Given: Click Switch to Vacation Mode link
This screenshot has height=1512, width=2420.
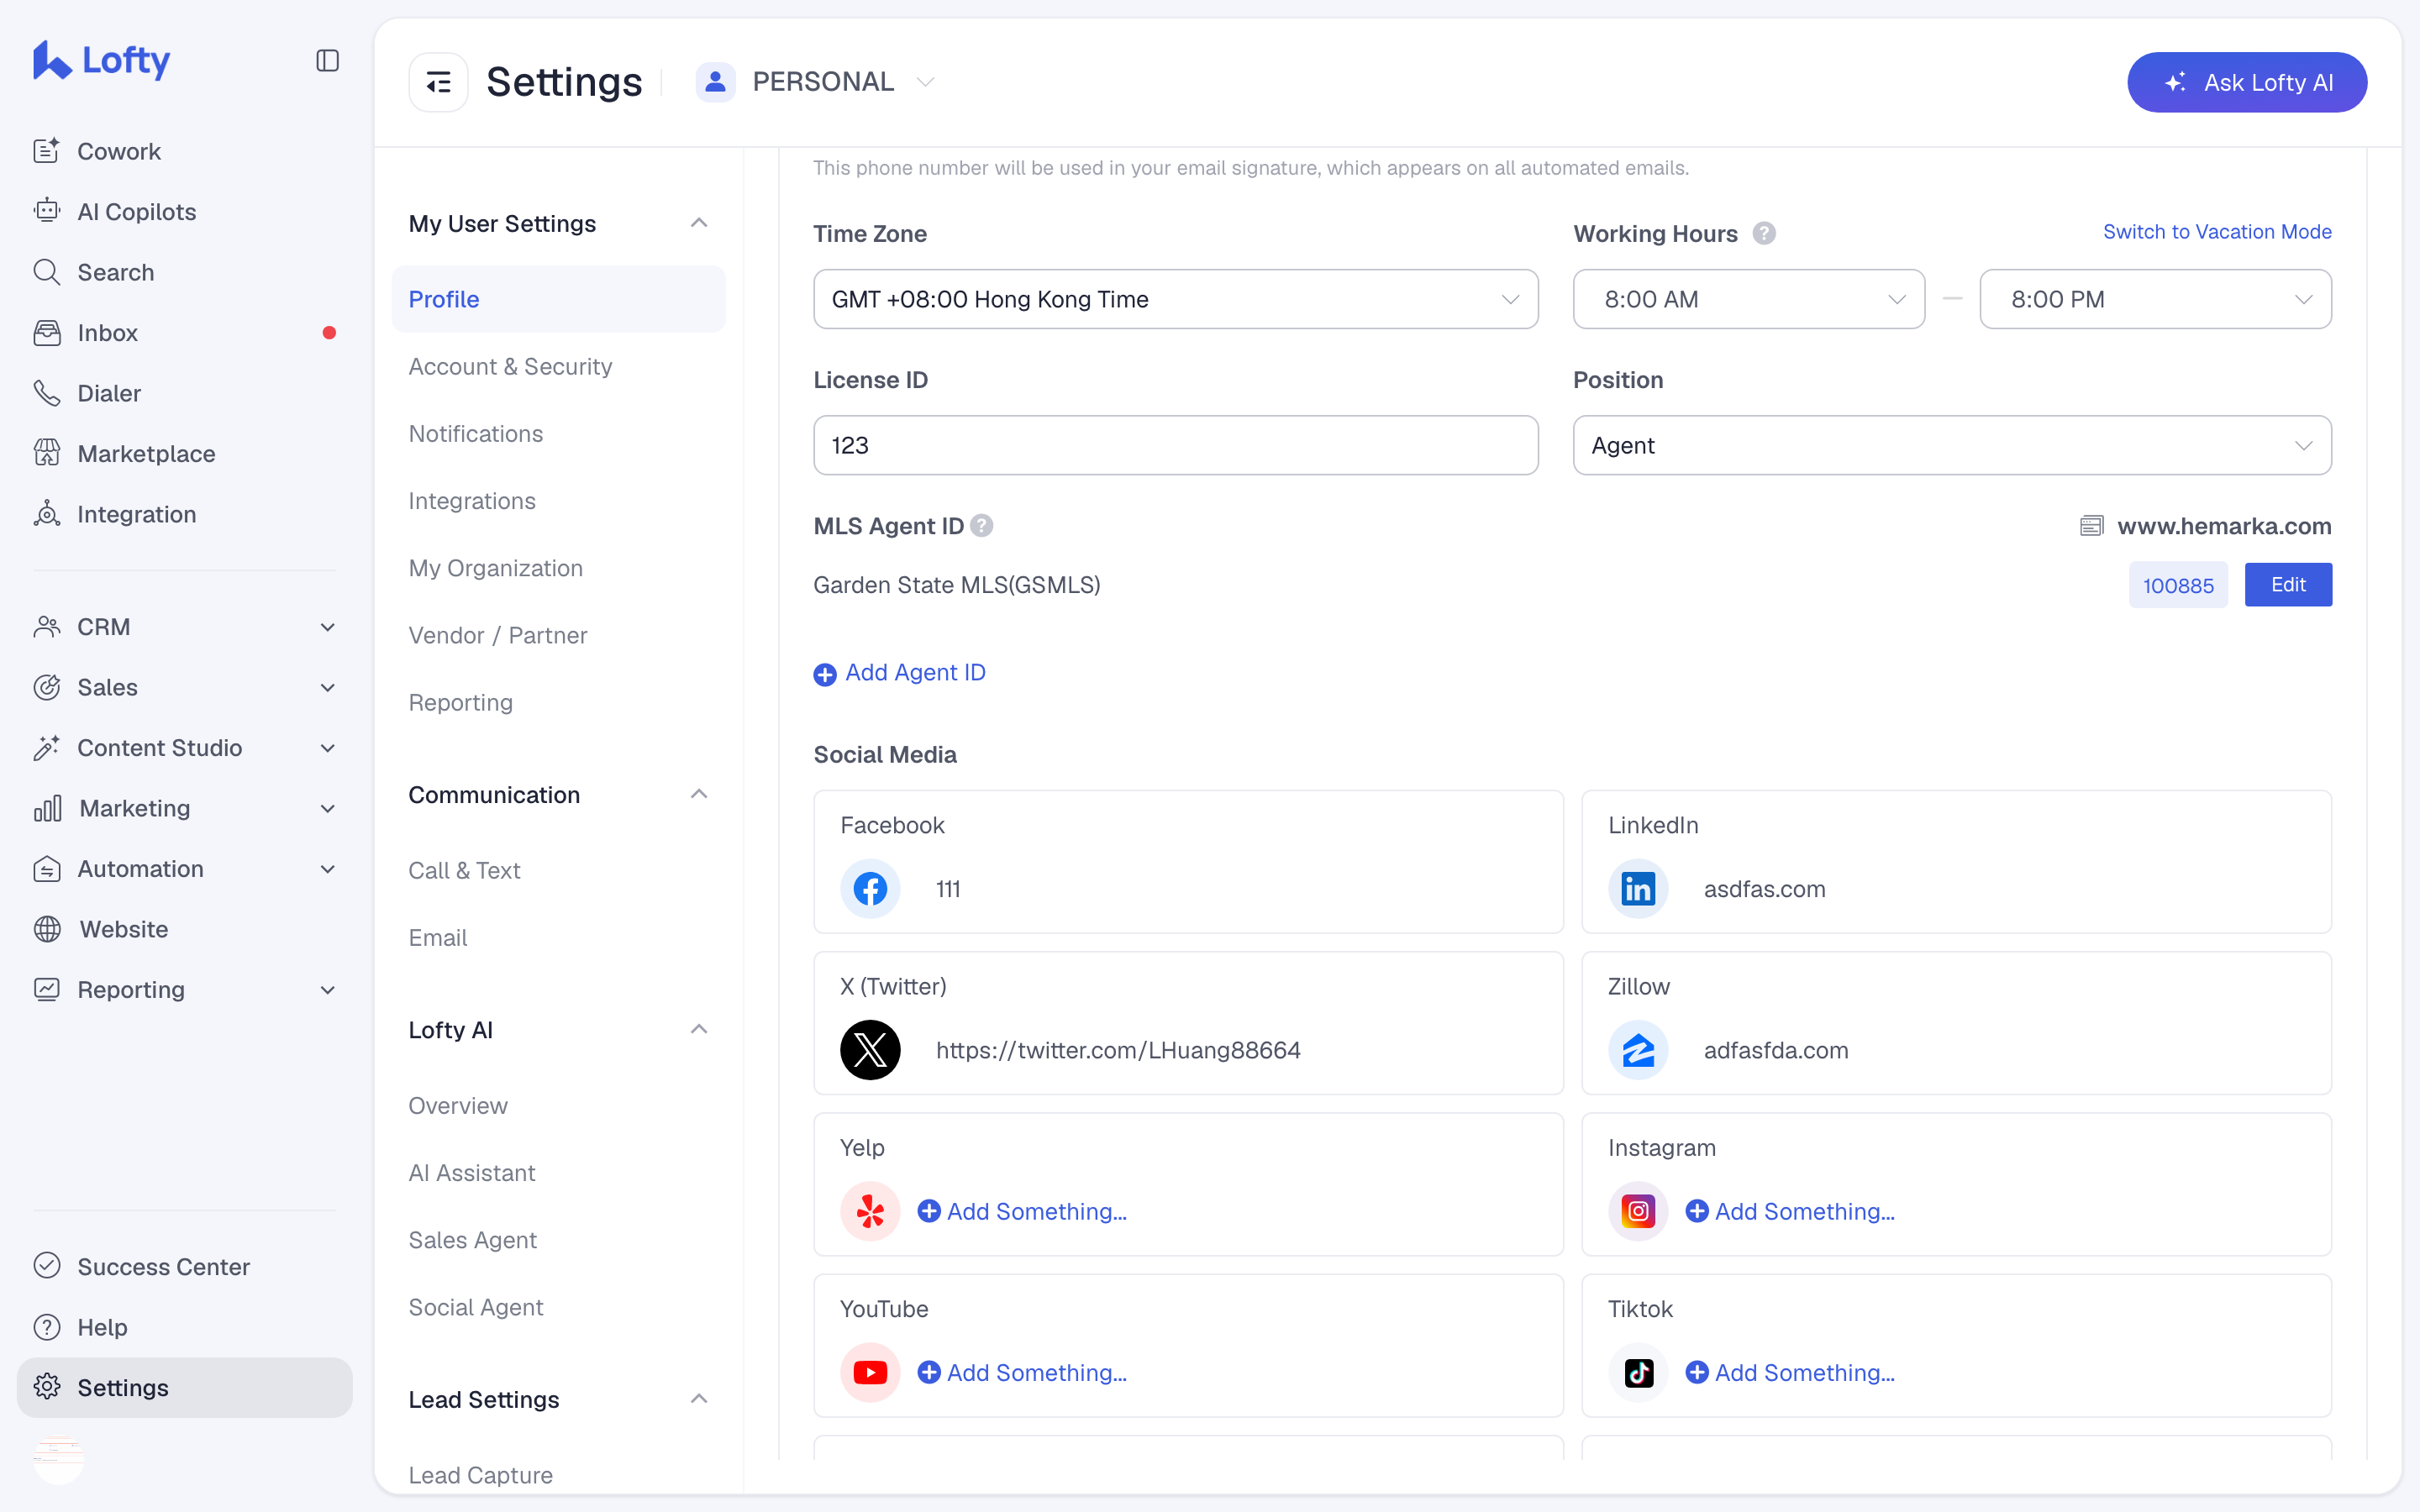Looking at the screenshot, I should coord(2217,232).
